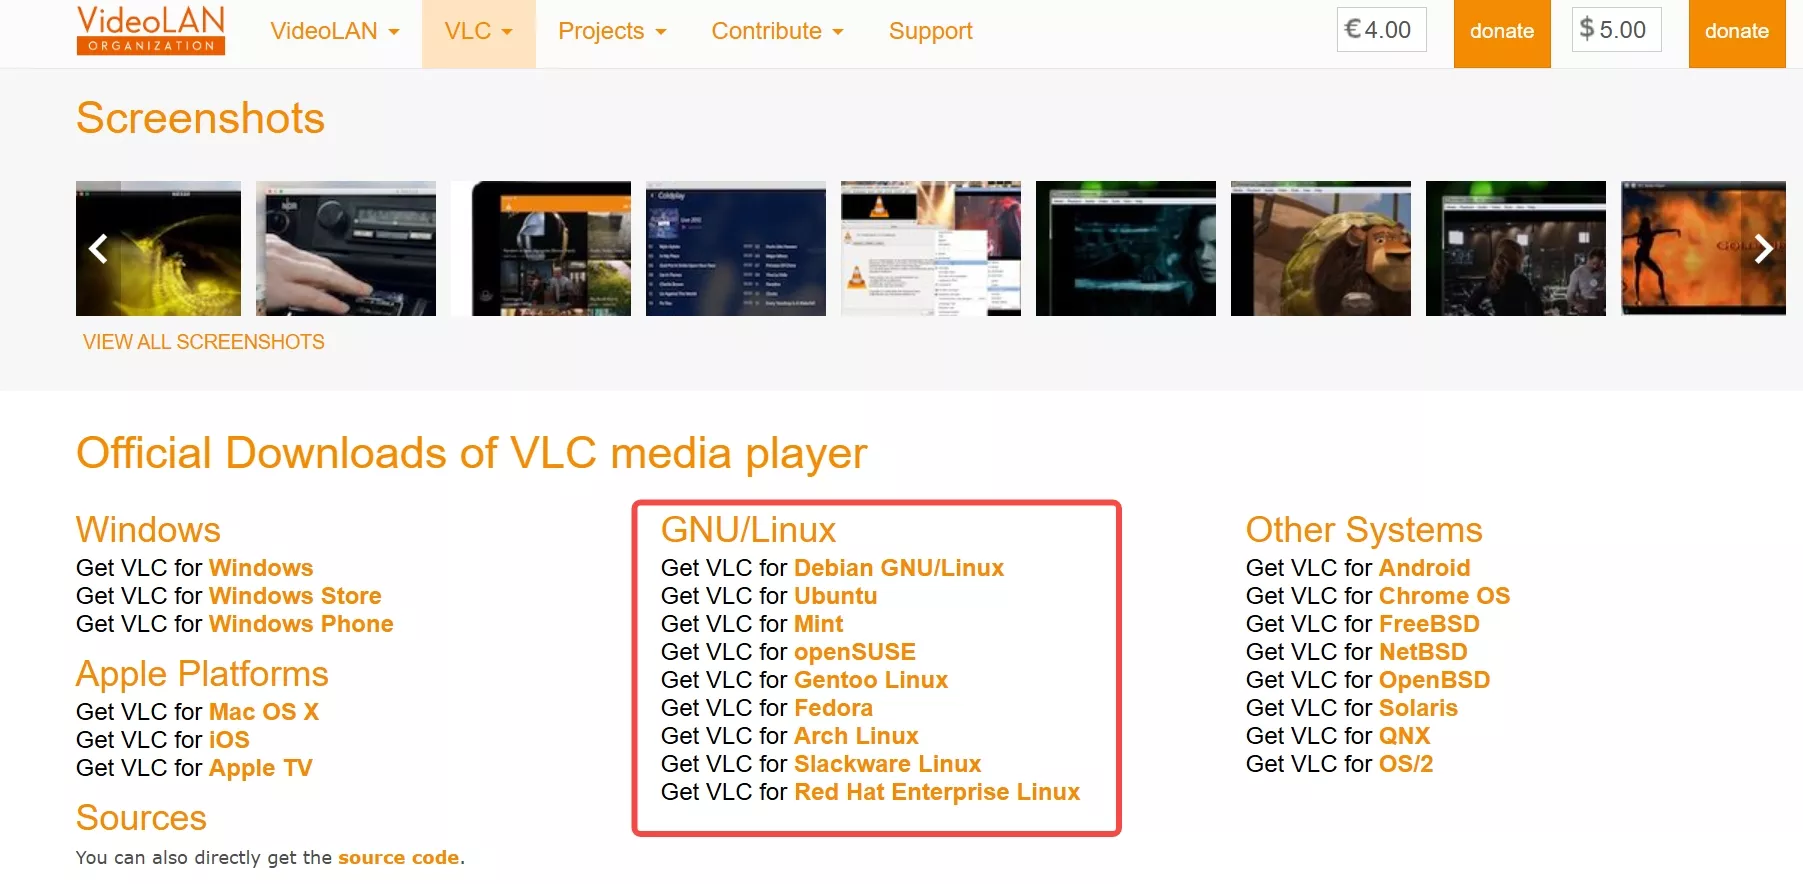Get VLC for Slackware Linux
Image resolution: width=1803 pixels, height=884 pixels.
pos(888,764)
